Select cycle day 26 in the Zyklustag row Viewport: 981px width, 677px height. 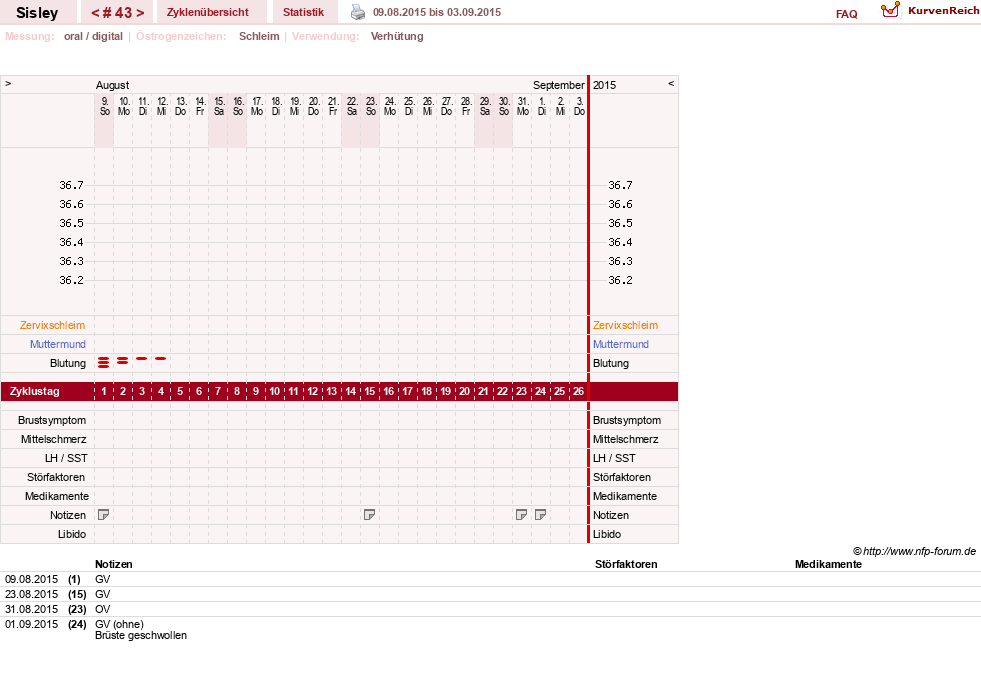pyautogui.click(x=579, y=391)
